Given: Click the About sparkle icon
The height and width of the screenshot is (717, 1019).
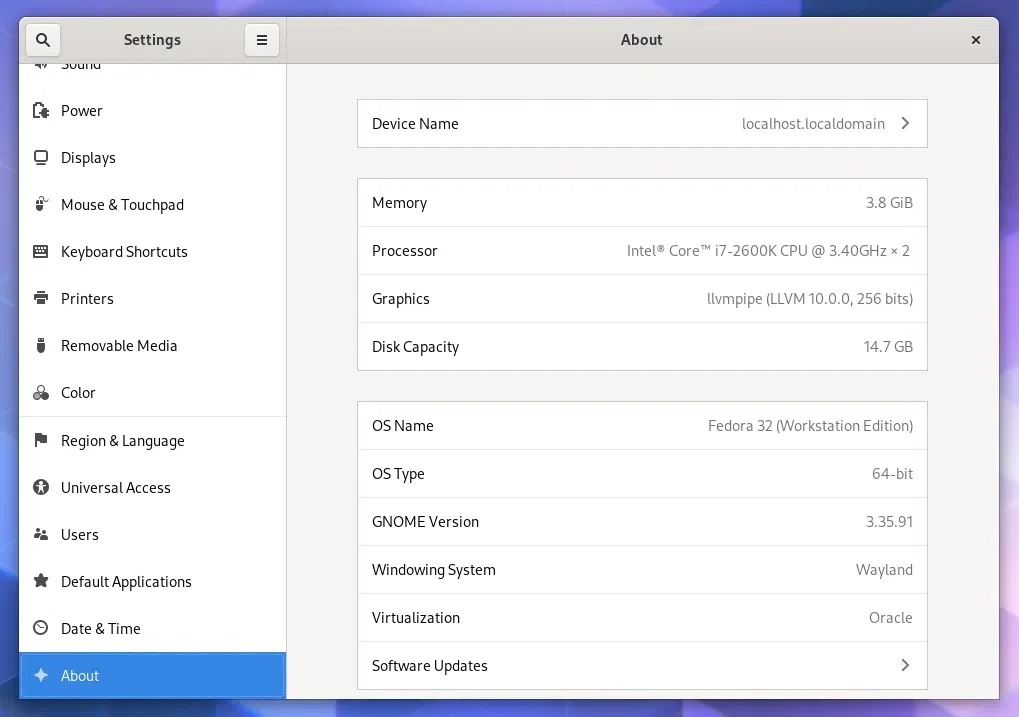Looking at the screenshot, I should (x=41, y=675).
